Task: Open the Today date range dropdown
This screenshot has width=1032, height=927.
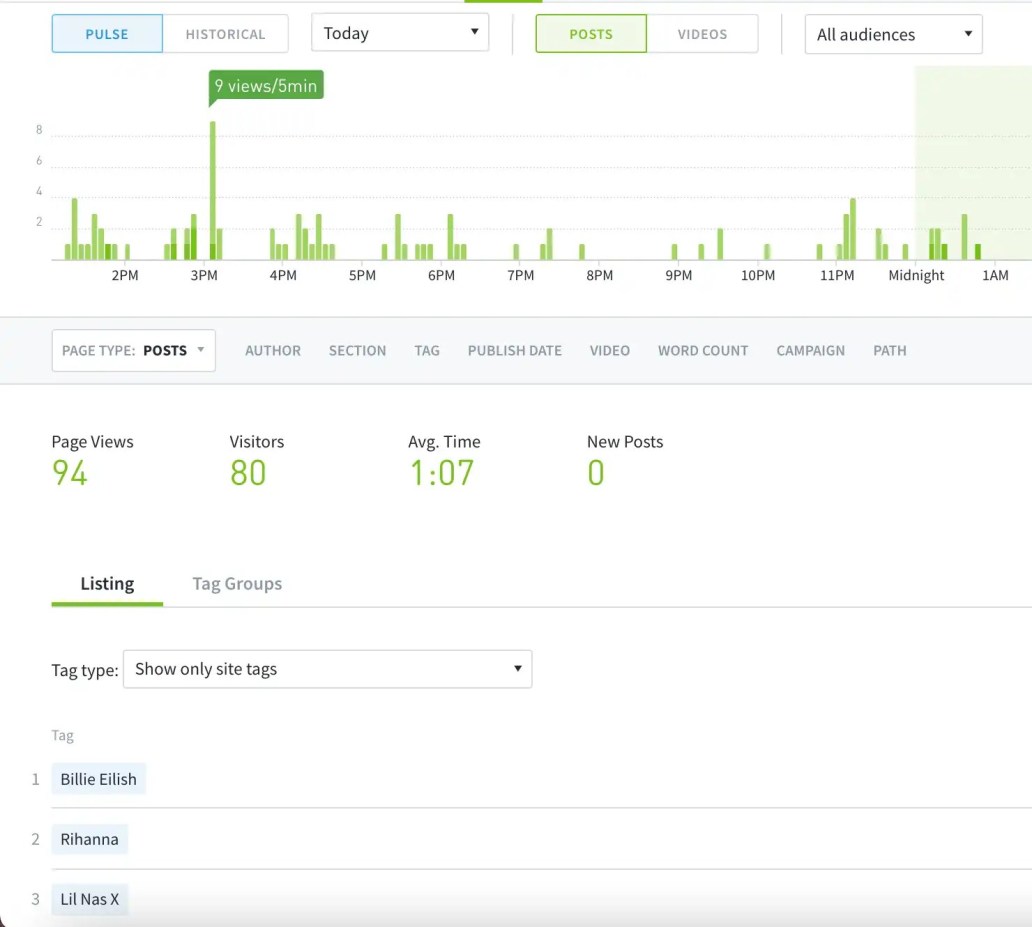Action: pyautogui.click(x=399, y=32)
